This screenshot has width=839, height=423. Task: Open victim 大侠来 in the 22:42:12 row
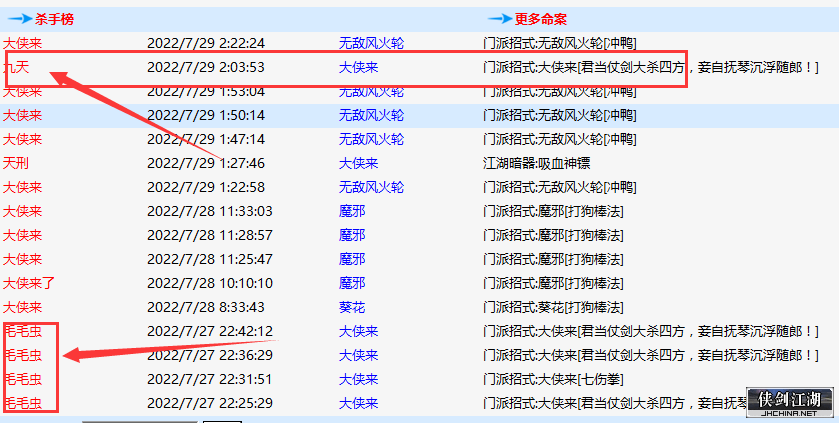(359, 332)
